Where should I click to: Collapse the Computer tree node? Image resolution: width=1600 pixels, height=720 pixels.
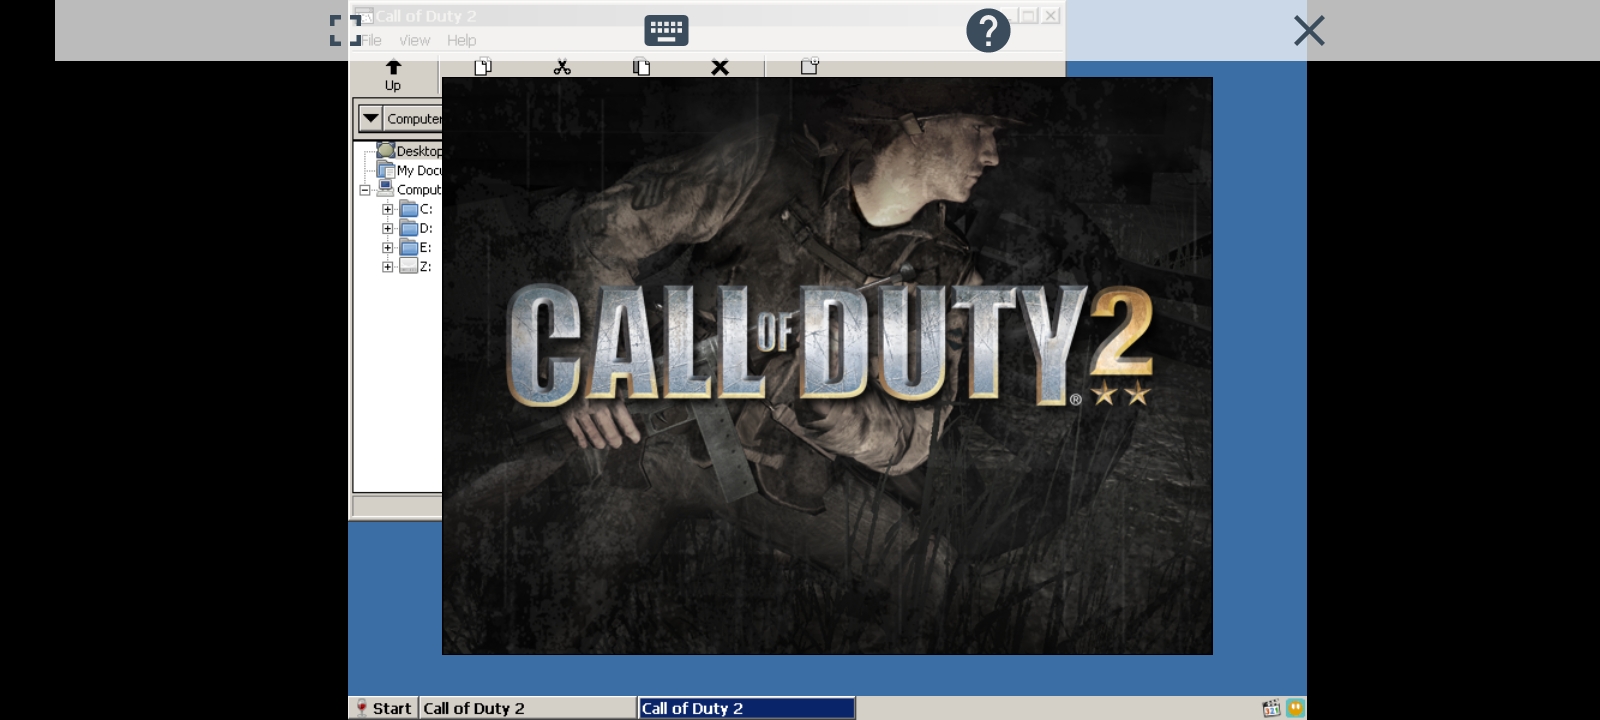(x=365, y=190)
